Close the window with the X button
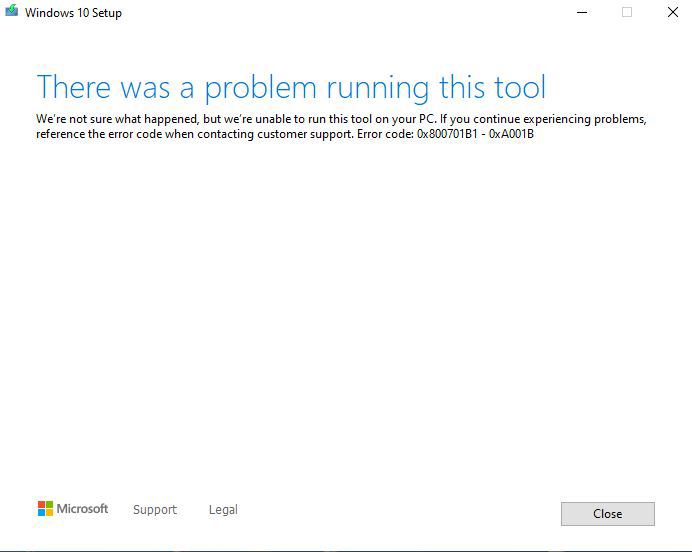This screenshot has height=552, width=692. point(673,12)
